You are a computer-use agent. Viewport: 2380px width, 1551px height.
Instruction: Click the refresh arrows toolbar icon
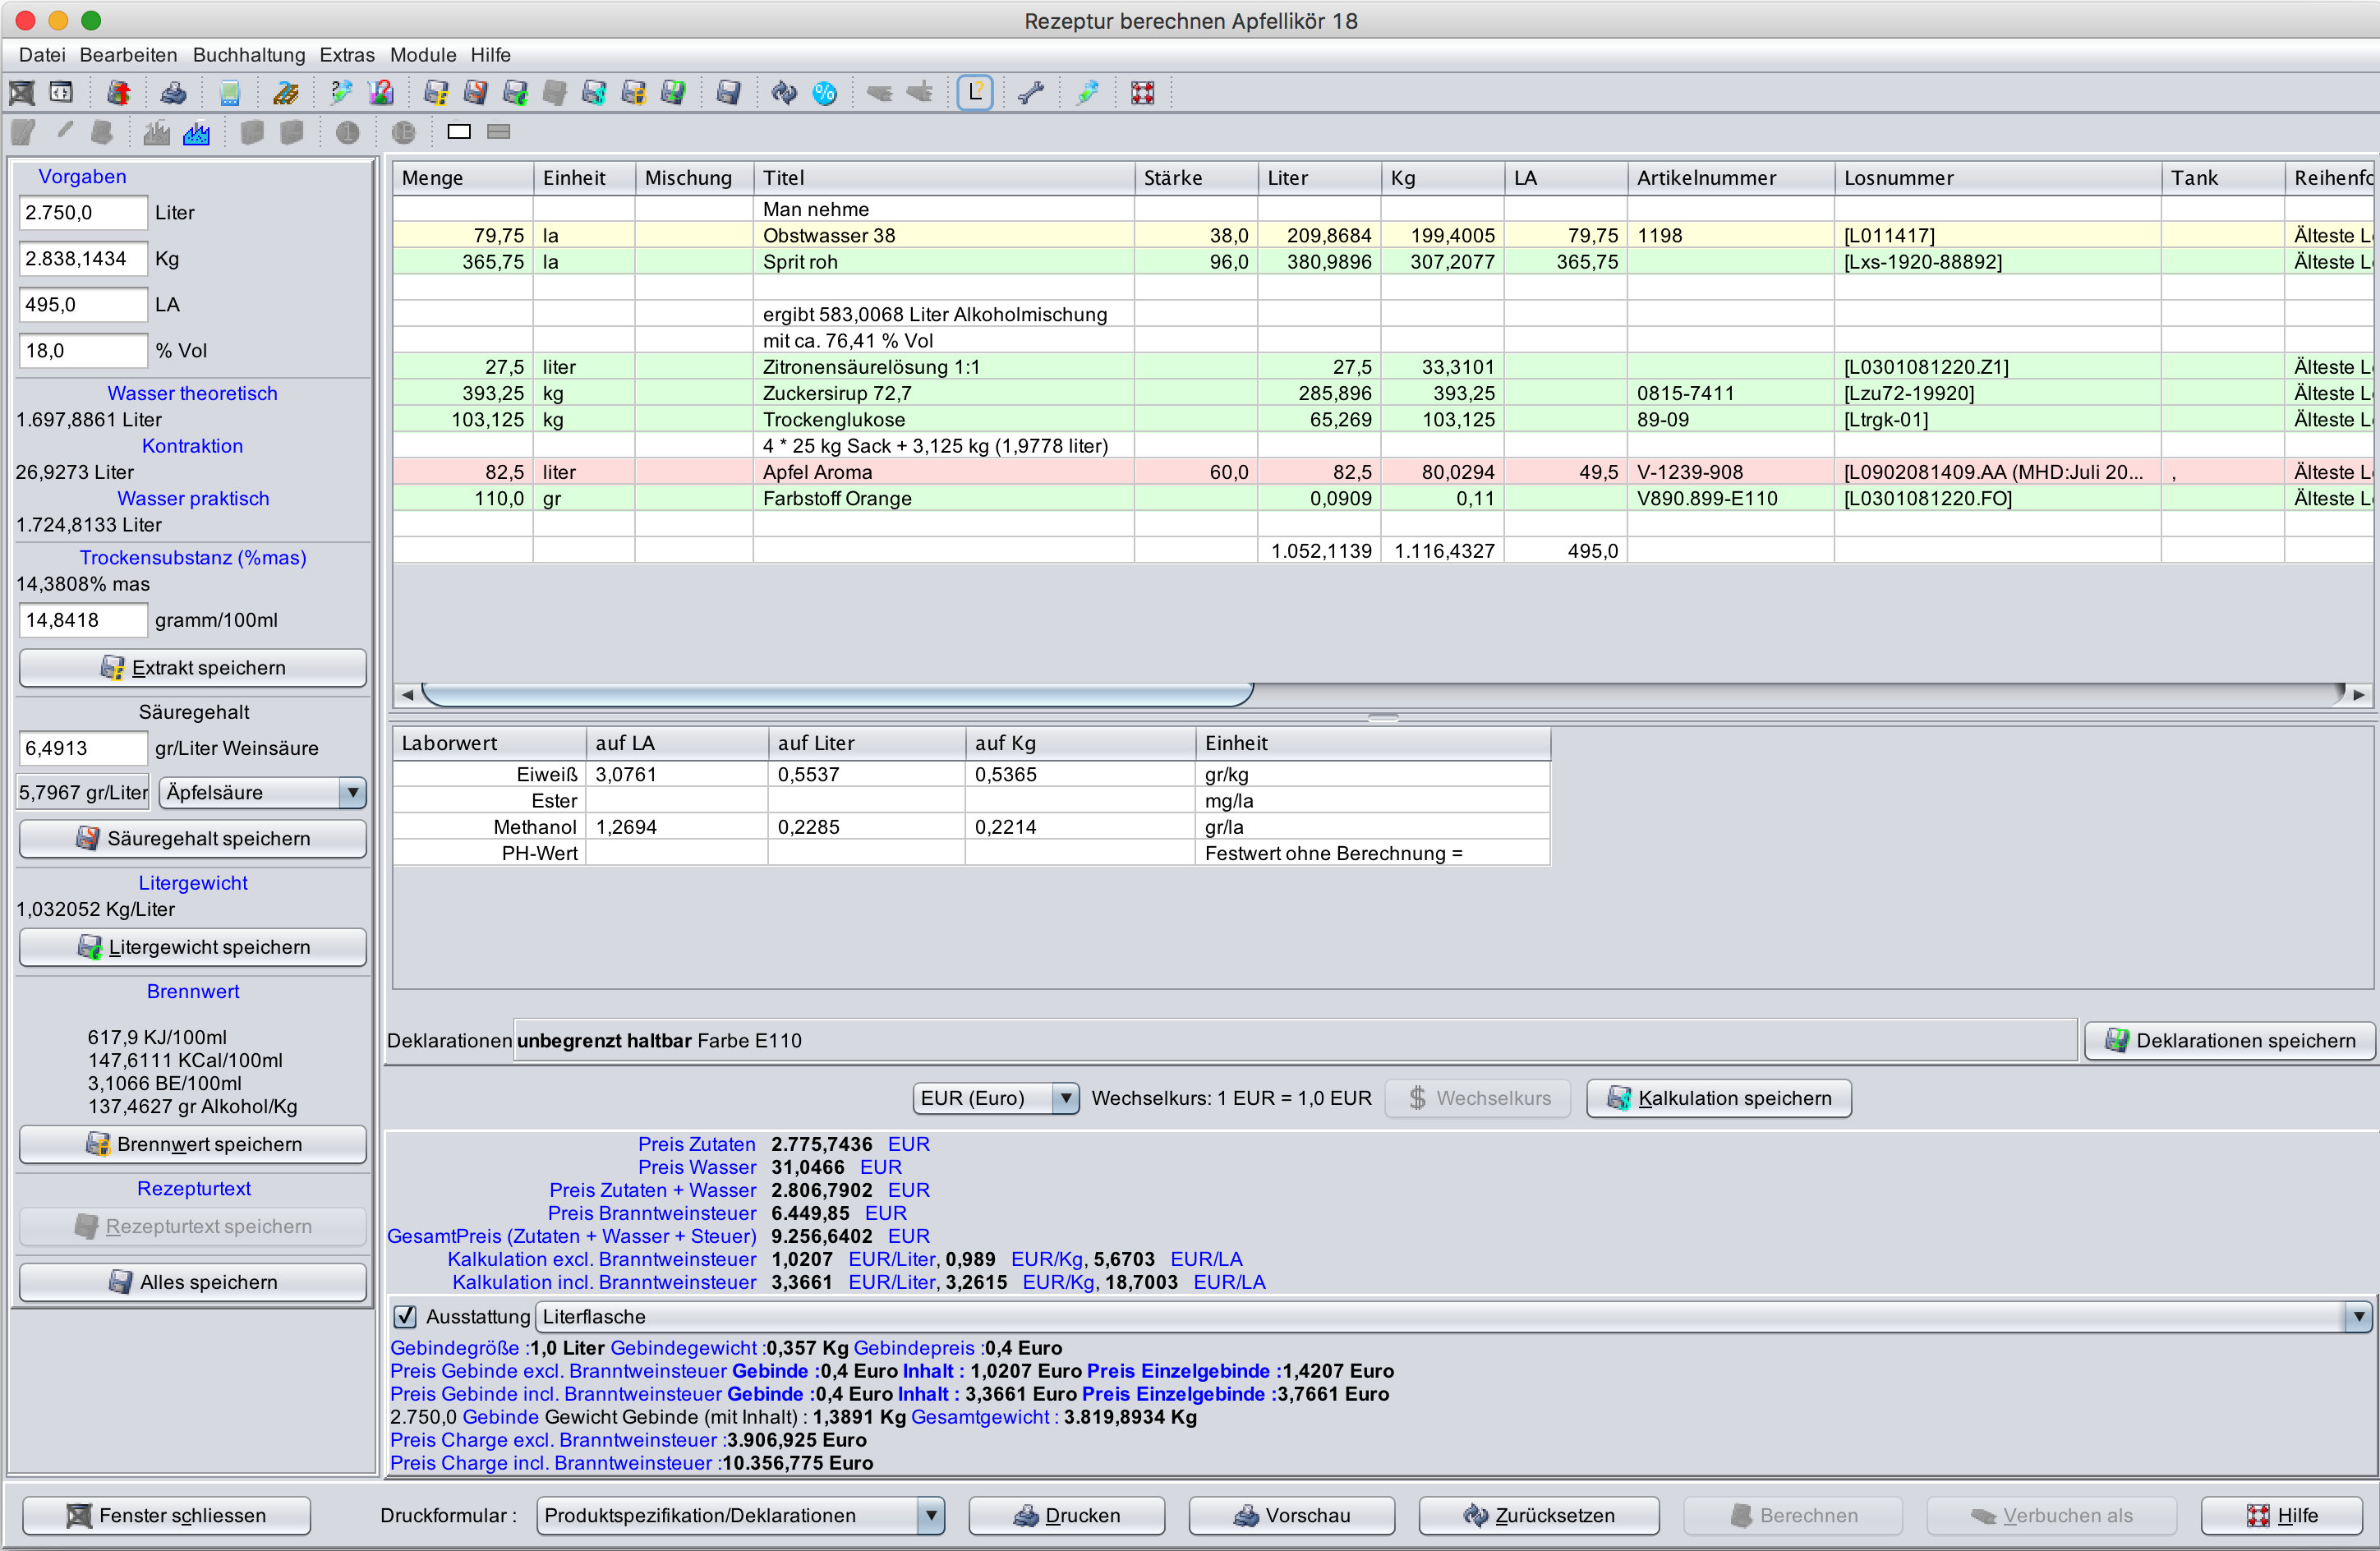click(784, 93)
